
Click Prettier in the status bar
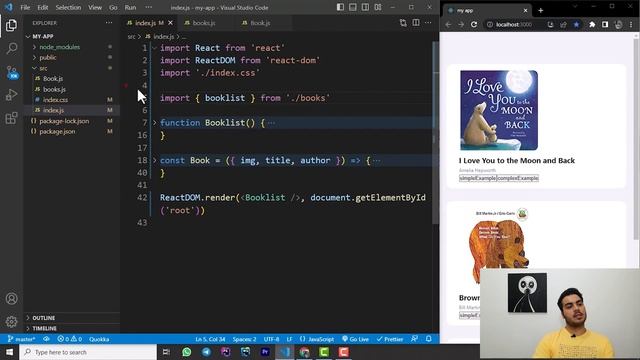point(390,339)
